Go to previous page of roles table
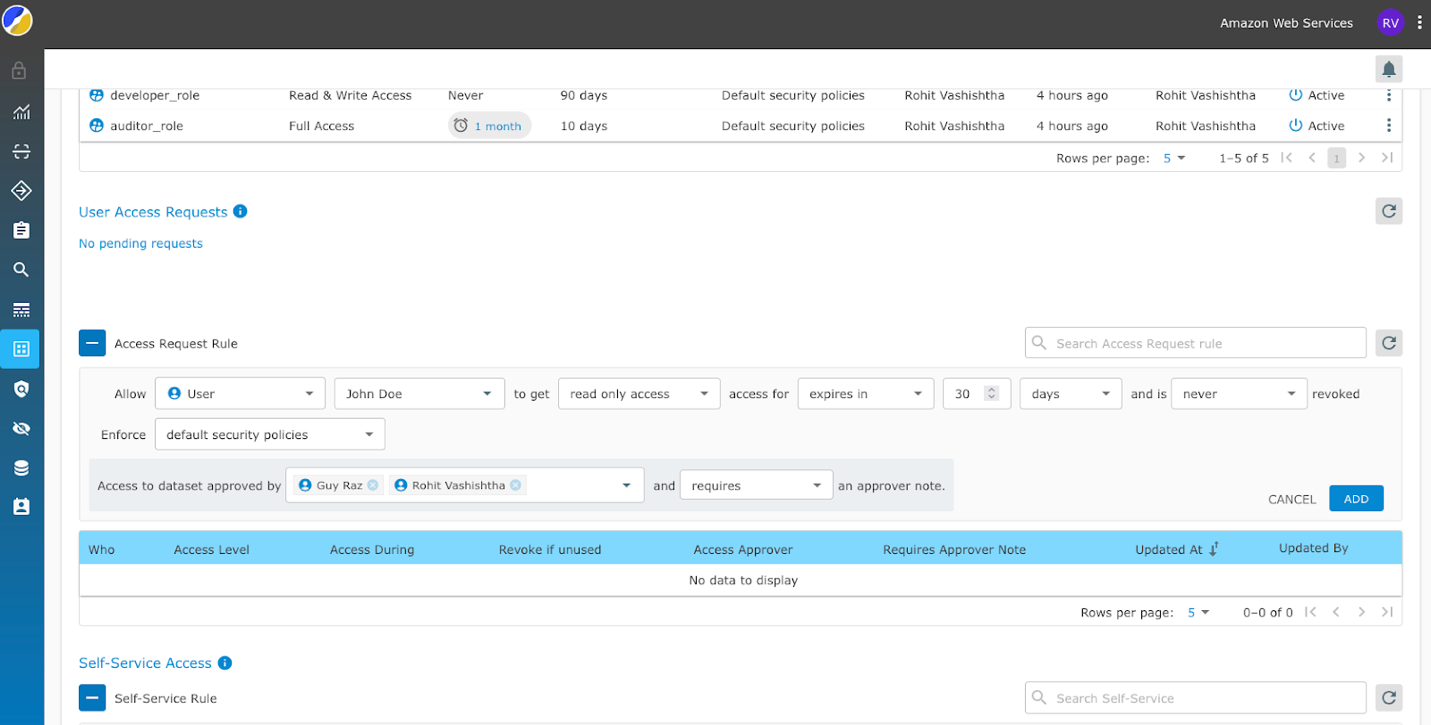 click(x=1312, y=158)
